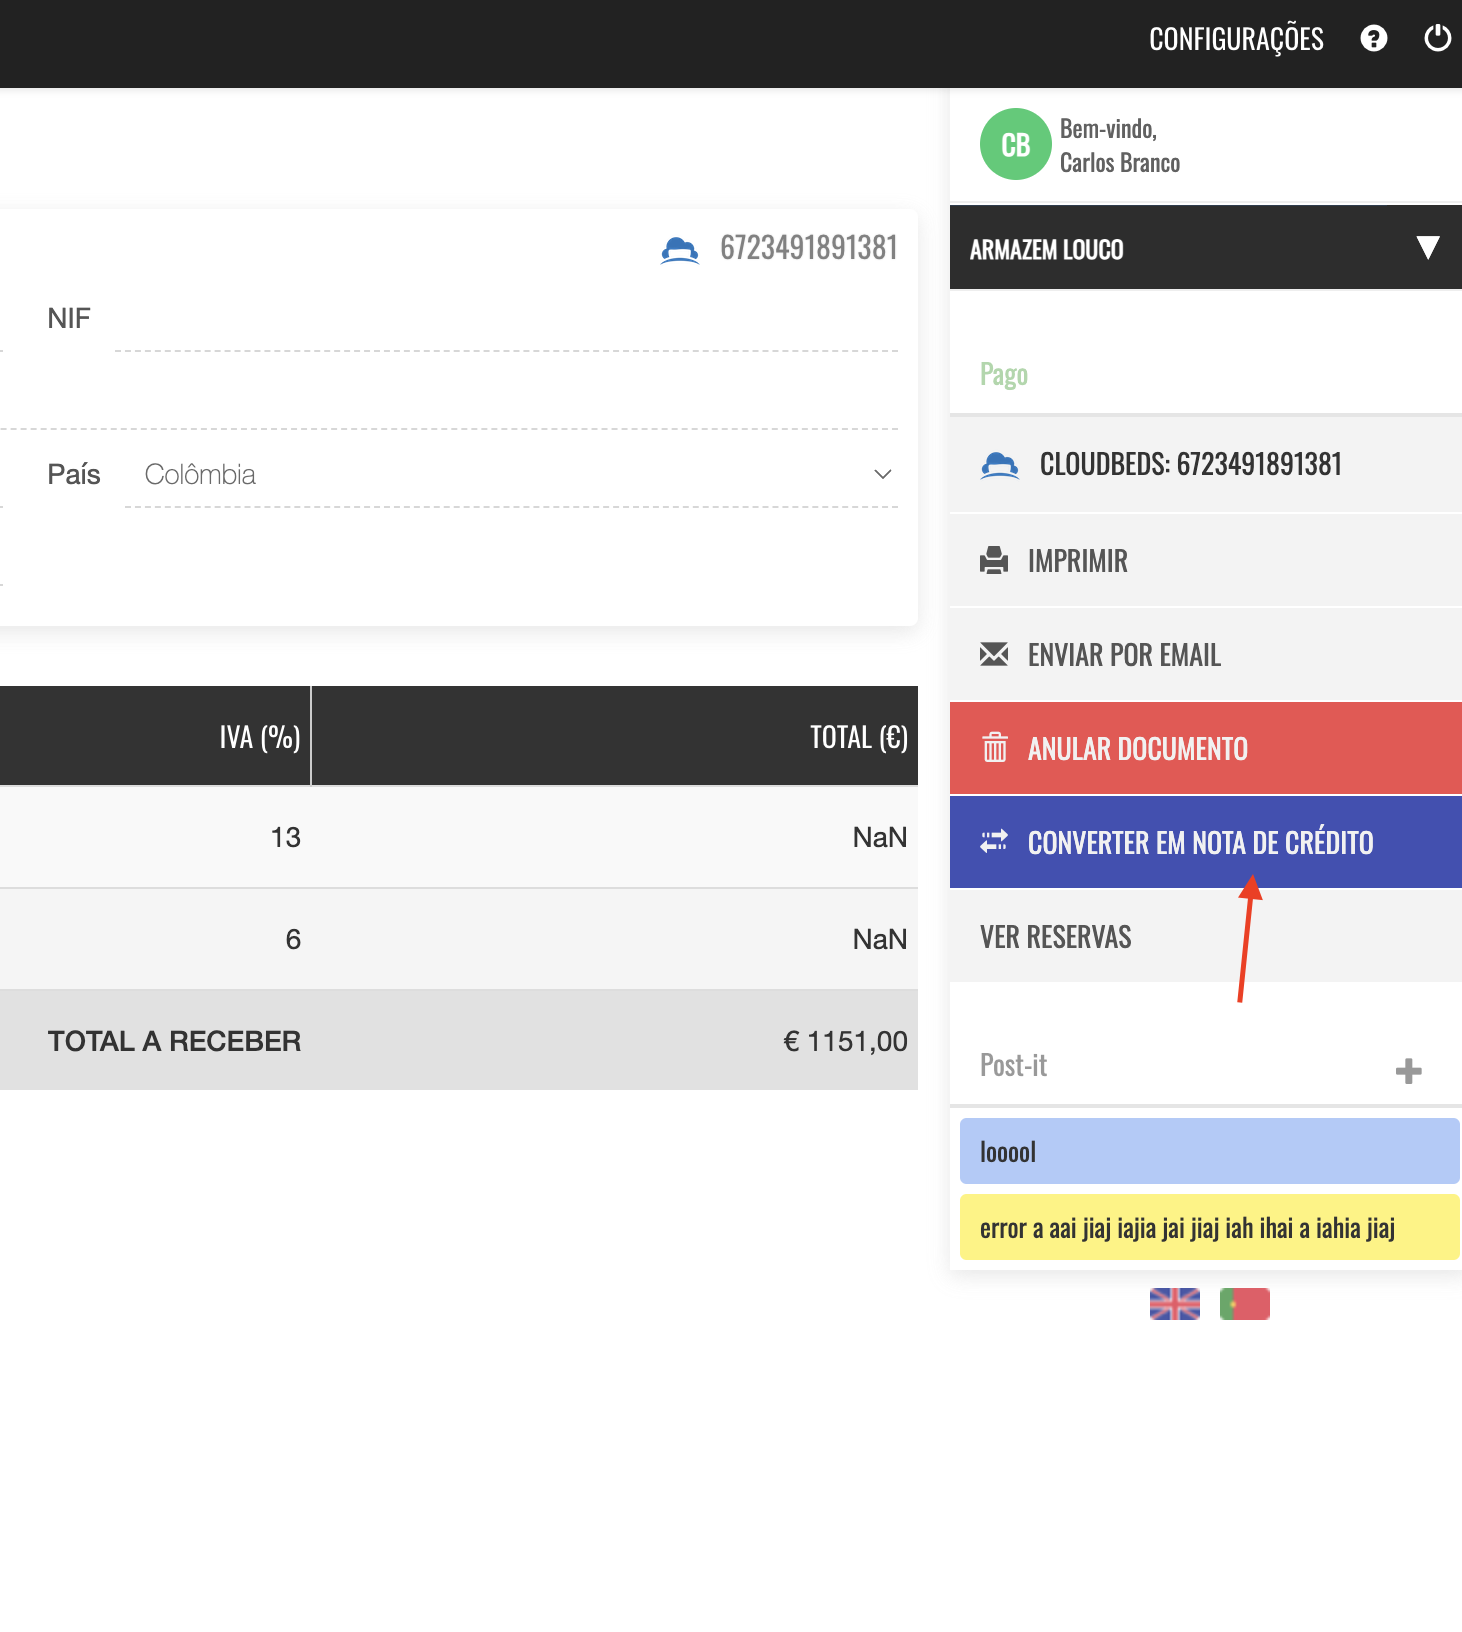Open the Configurações menu

[1236, 39]
